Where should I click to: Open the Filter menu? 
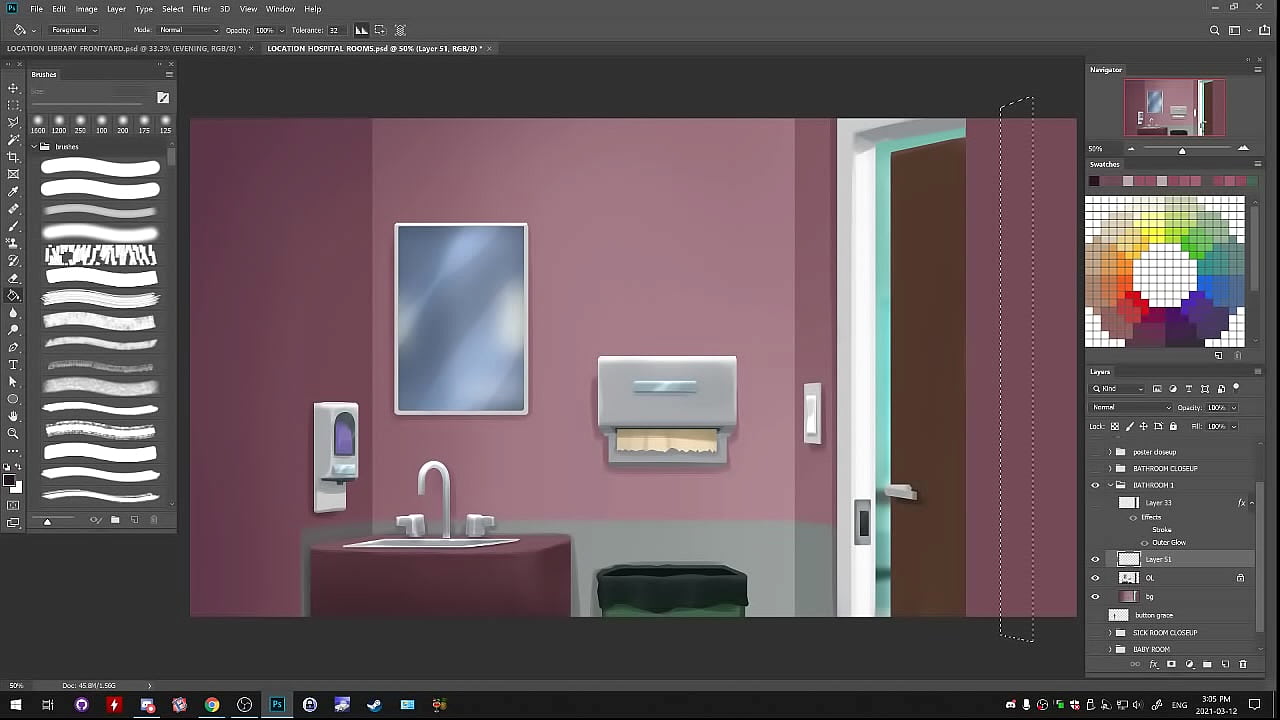coord(201,9)
